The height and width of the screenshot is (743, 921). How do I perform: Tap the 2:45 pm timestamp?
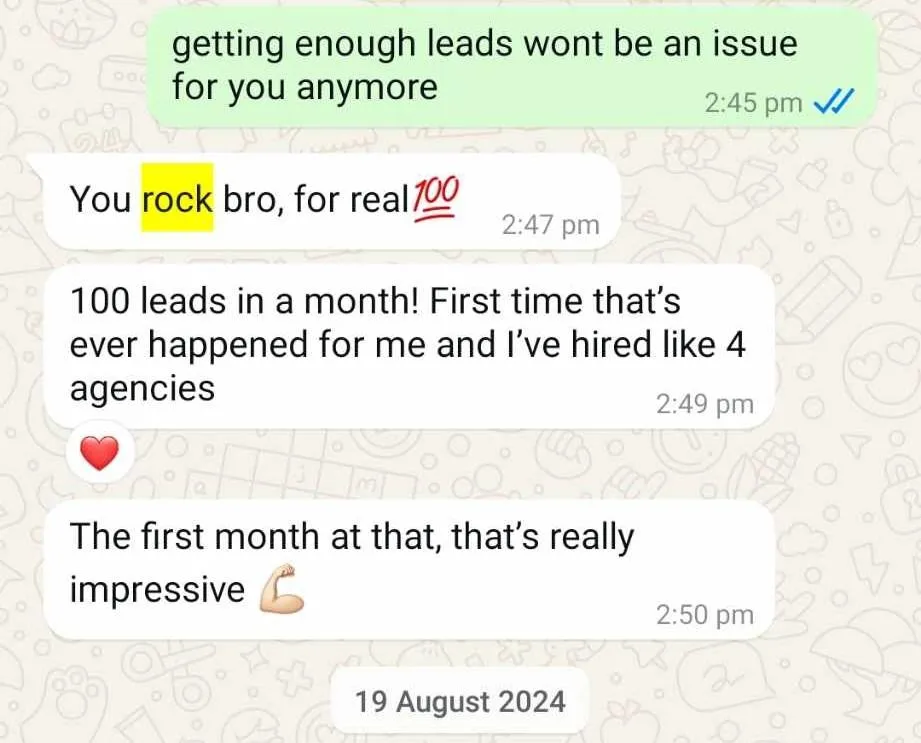[753, 103]
